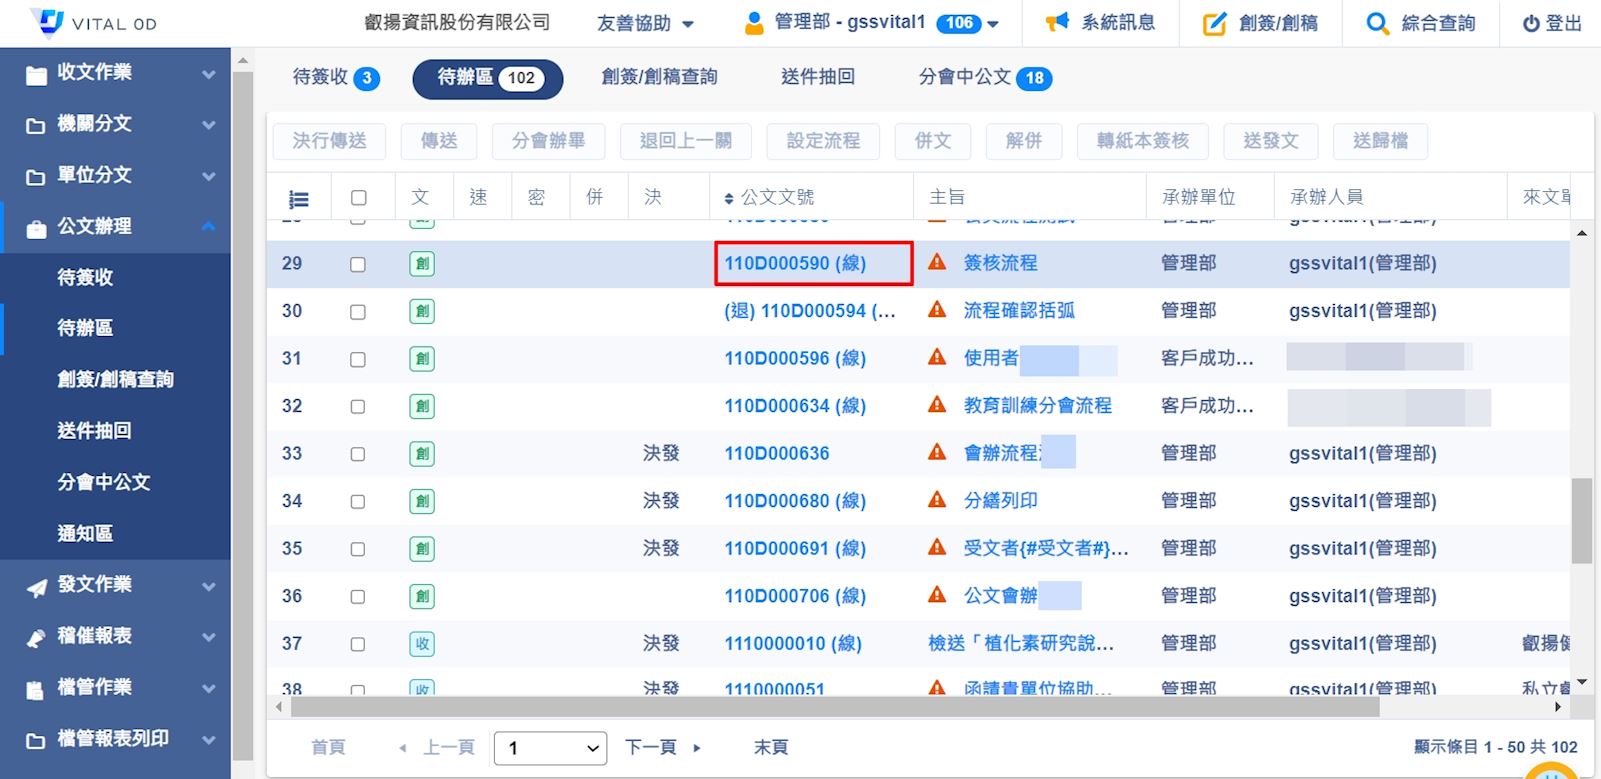Click the user avatar icon beside 管理部
Screen dimensions: 1601x779
click(754, 23)
